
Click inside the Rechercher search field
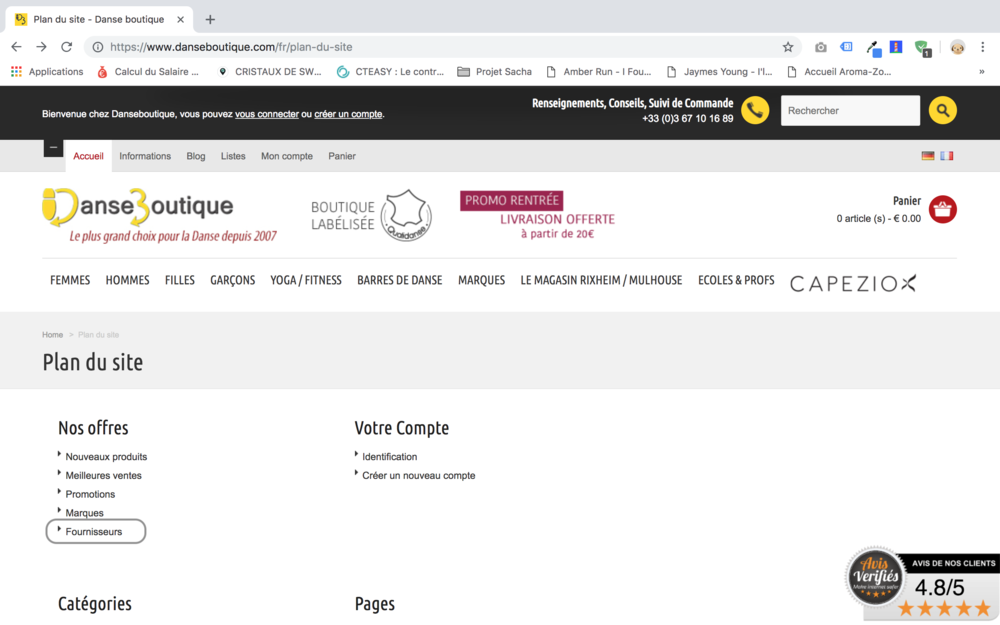(x=850, y=110)
